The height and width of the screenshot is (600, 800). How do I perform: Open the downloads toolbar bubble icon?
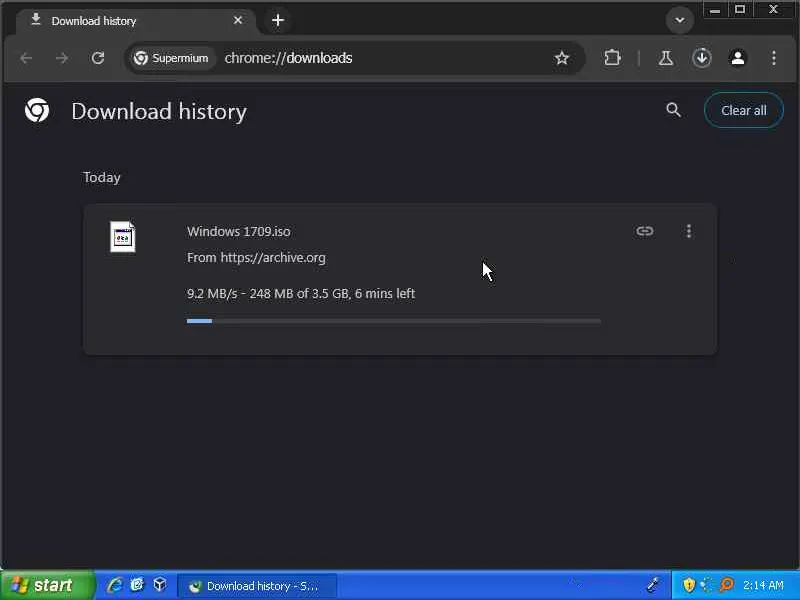point(702,58)
